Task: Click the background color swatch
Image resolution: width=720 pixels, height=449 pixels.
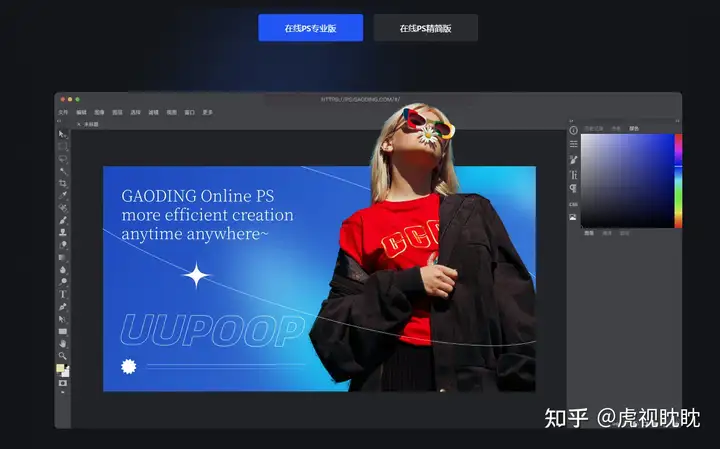Action: [66, 373]
